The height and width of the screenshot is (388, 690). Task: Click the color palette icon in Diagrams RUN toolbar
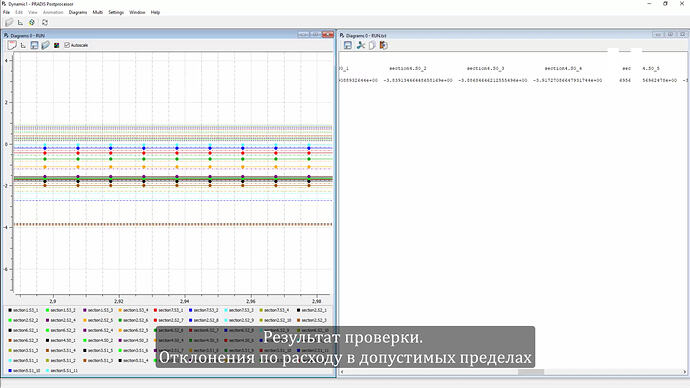[56, 45]
